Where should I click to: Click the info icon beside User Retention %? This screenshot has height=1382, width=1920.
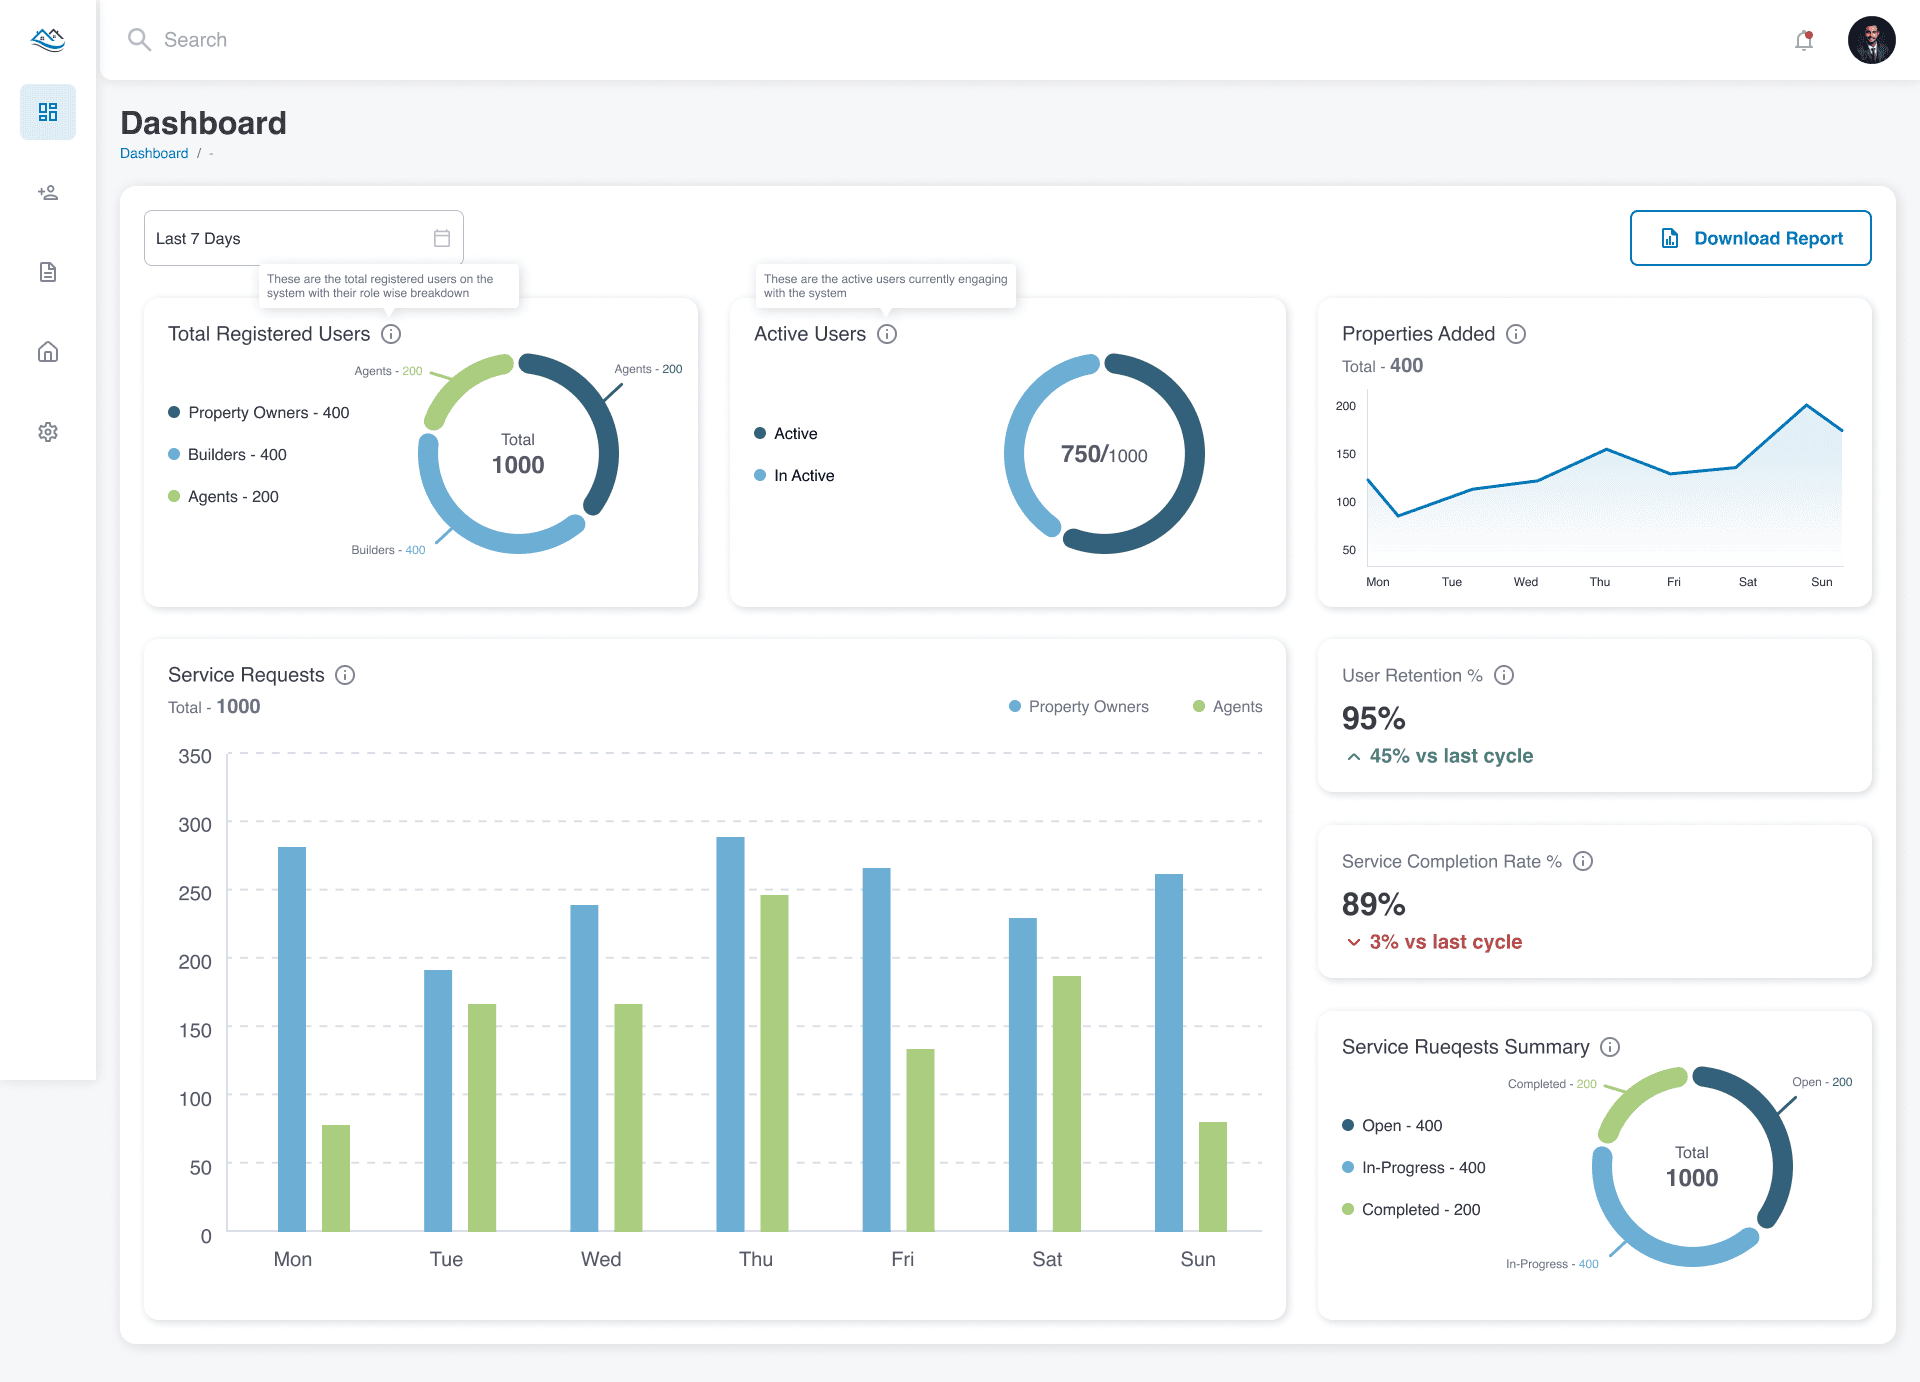(1504, 675)
